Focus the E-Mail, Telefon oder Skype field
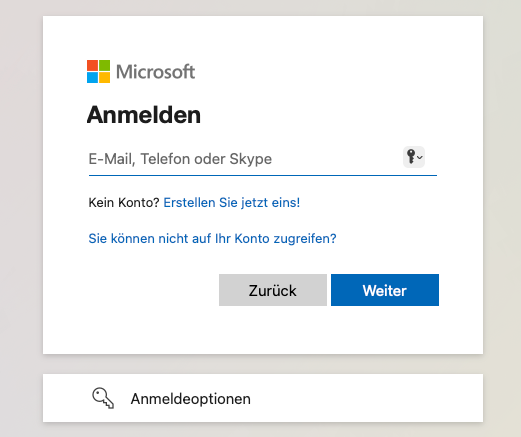Image resolution: width=521 pixels, height=437 pixels. 263,159
